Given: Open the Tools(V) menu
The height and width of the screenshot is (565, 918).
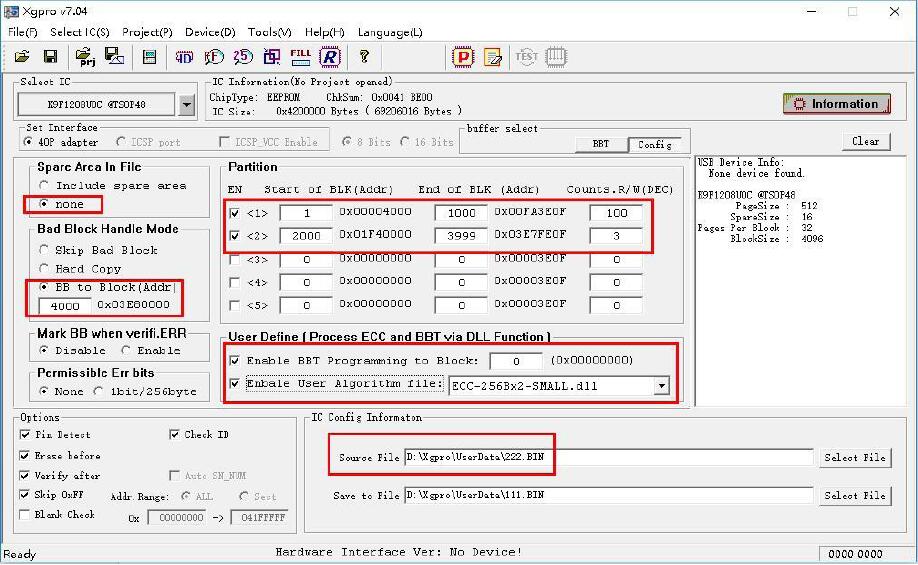Looking at the screenshot, I should click(269, 32).
